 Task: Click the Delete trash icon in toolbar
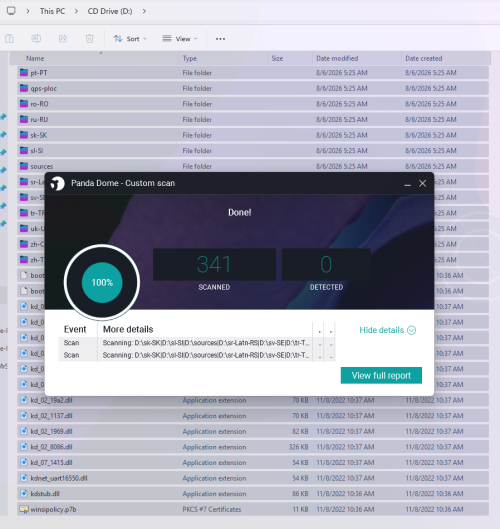[89, 39]
